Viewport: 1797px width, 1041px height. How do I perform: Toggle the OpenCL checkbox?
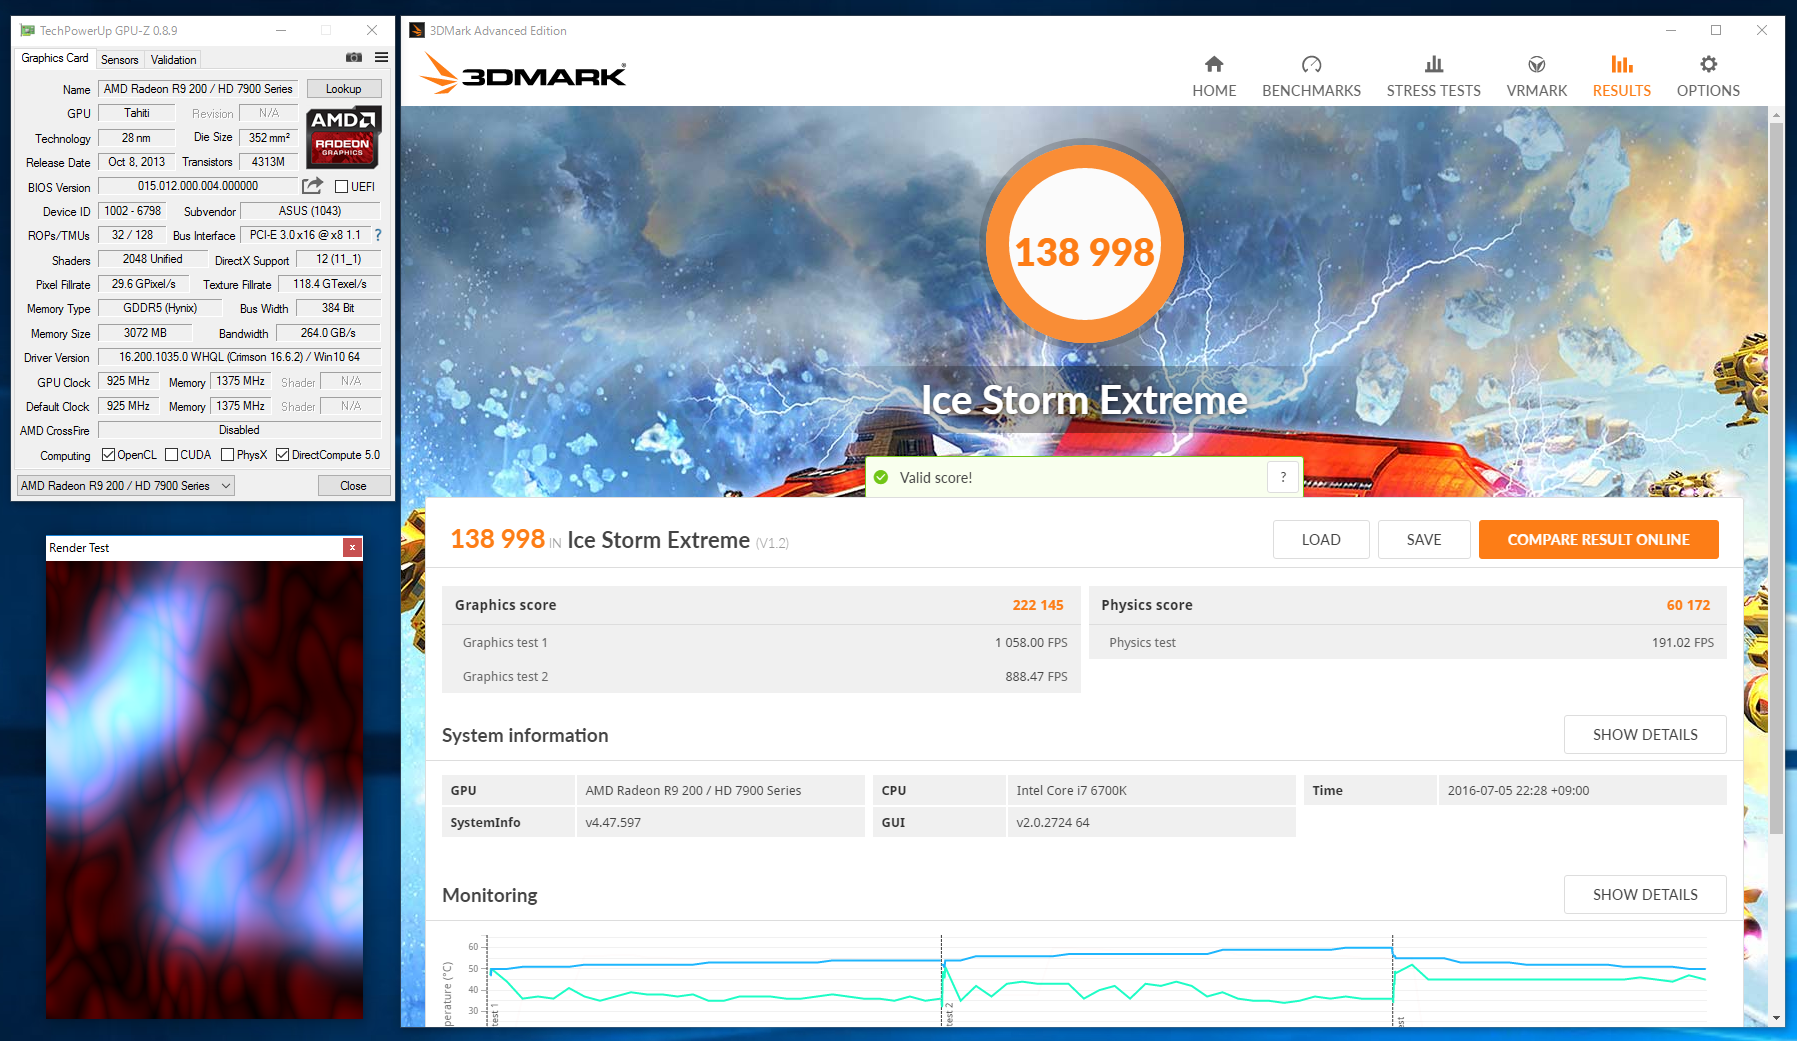[x=108, y=455]
